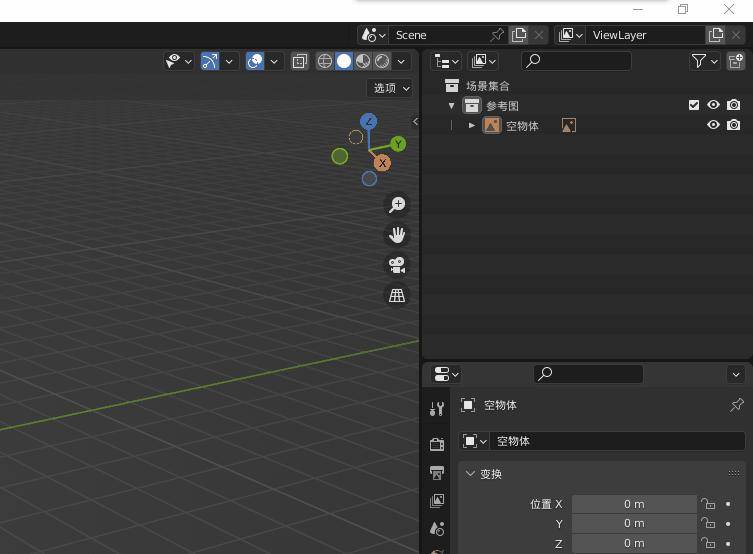Remove the ViewLayer view layer
The height and width of the screenshot is (554, 753).
[736, 35]
